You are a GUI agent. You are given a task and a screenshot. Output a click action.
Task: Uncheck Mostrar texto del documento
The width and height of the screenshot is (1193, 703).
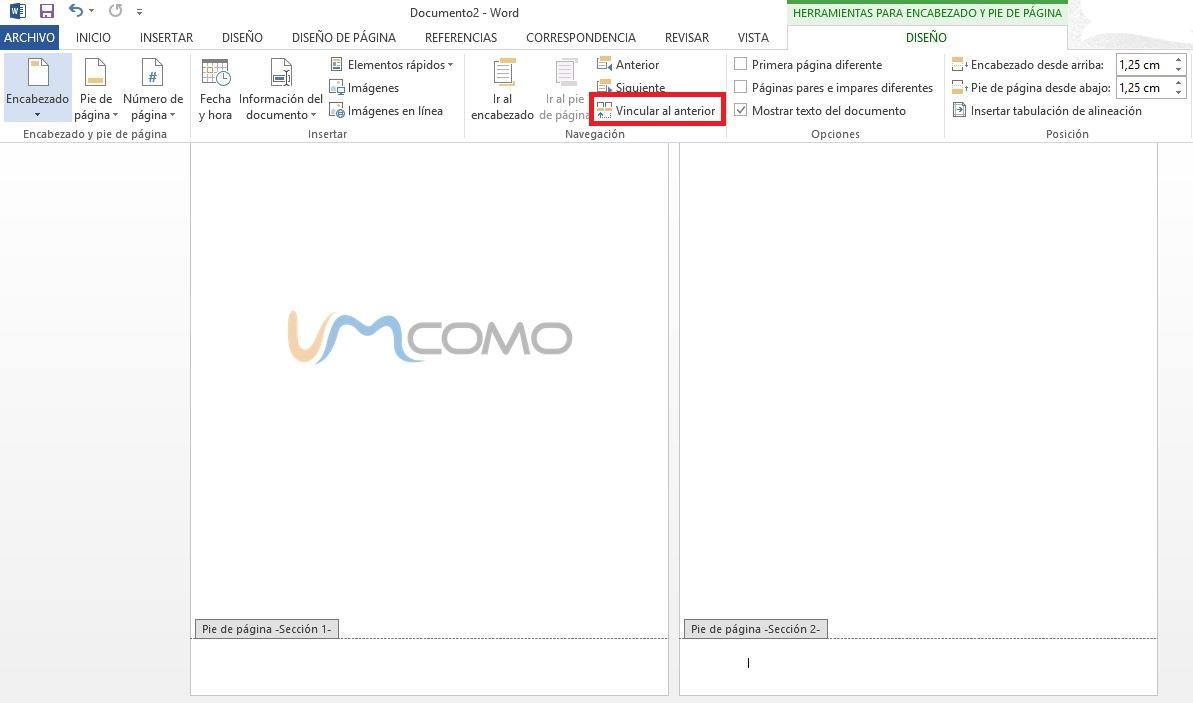coord(741,111)
